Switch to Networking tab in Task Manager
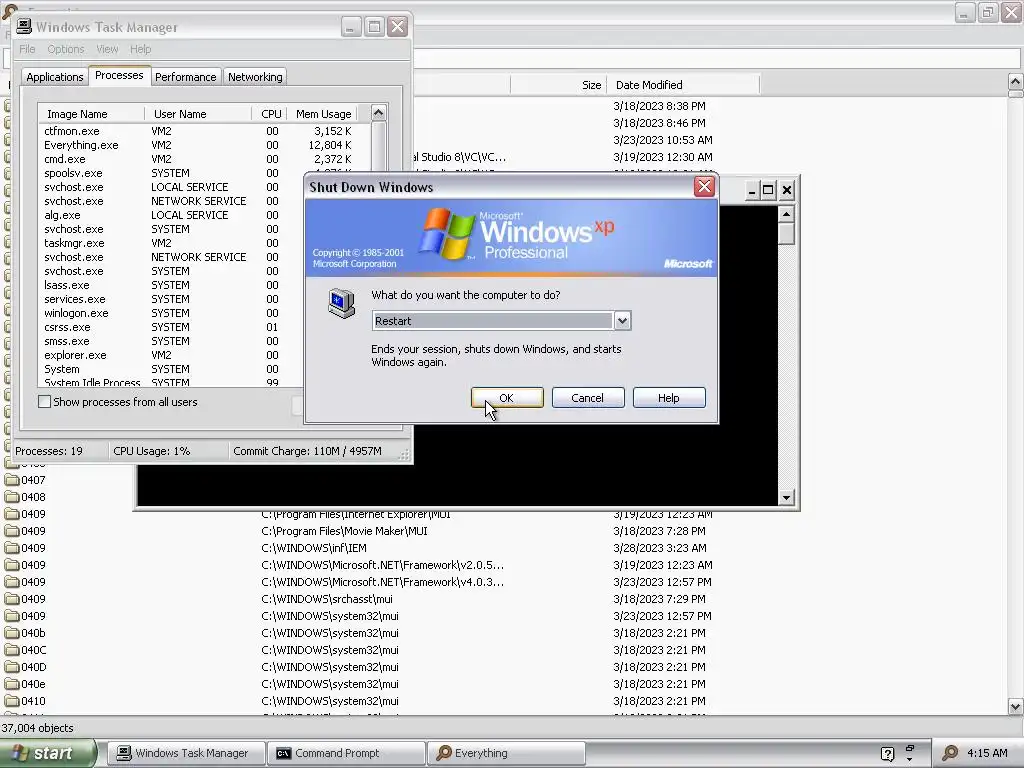 click(x=255, y=77)
